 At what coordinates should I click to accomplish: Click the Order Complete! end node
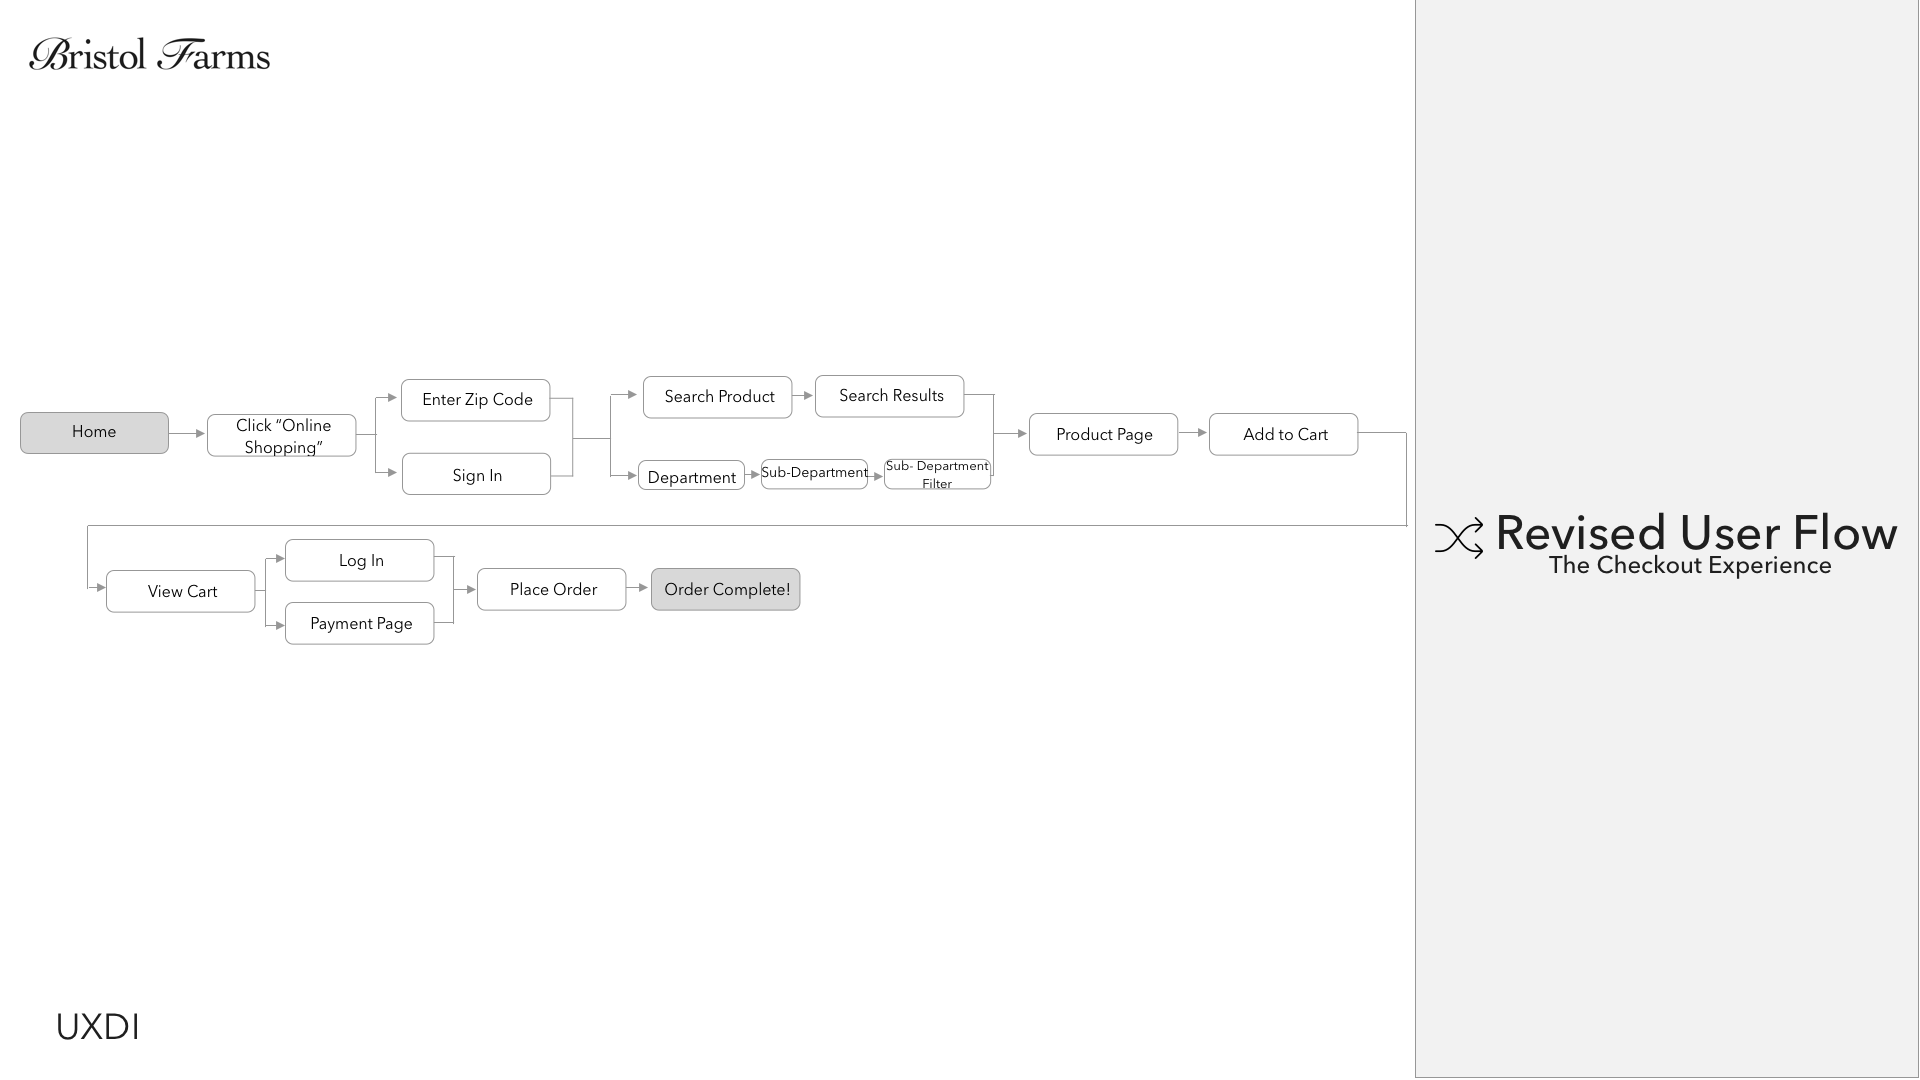[726, 590]
